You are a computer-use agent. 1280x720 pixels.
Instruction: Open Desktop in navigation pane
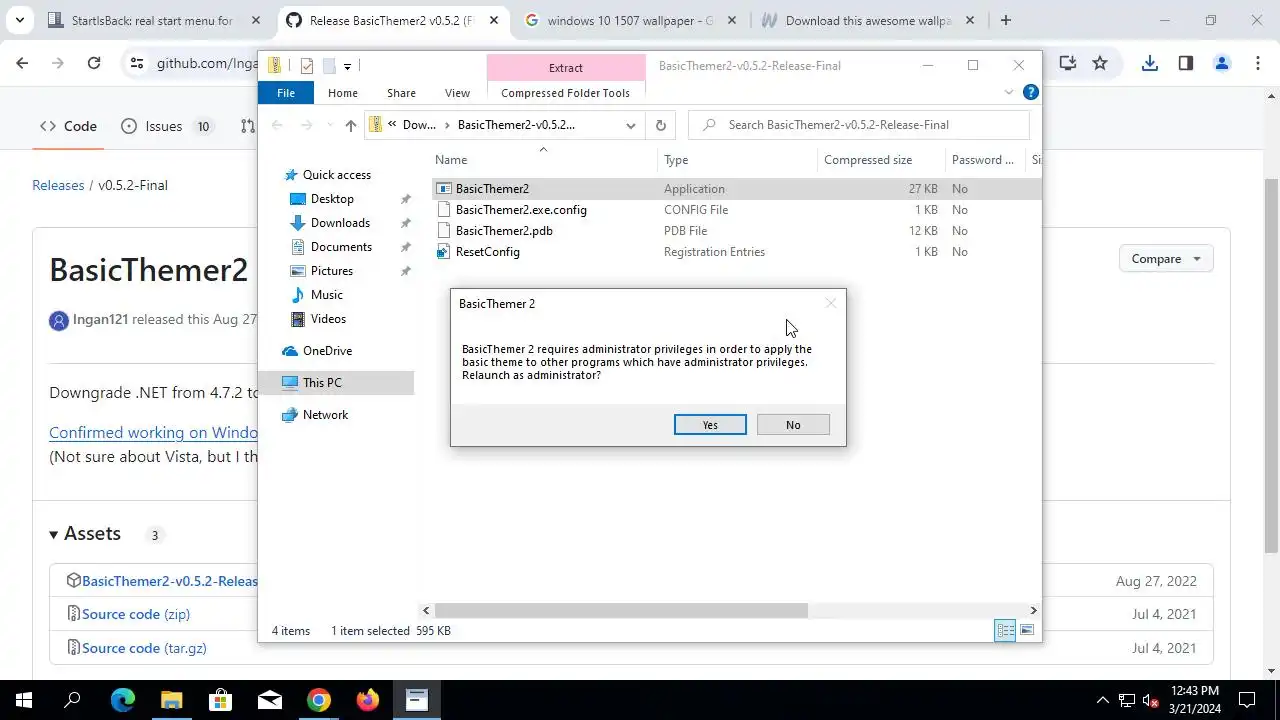332,199
